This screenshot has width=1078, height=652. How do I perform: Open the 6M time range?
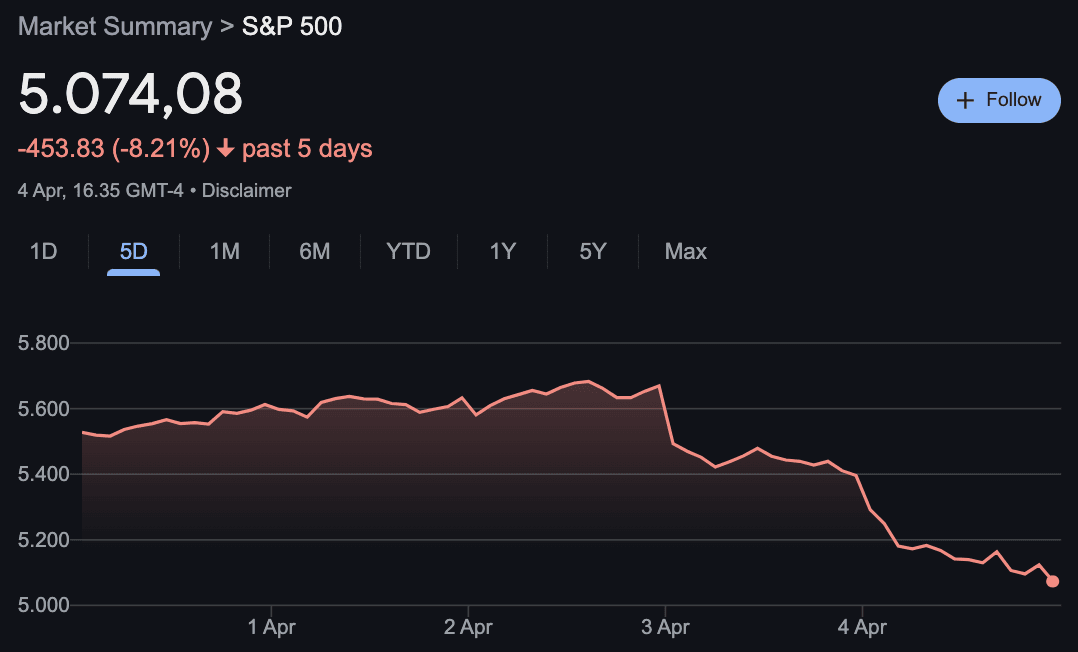click(314, 252)
